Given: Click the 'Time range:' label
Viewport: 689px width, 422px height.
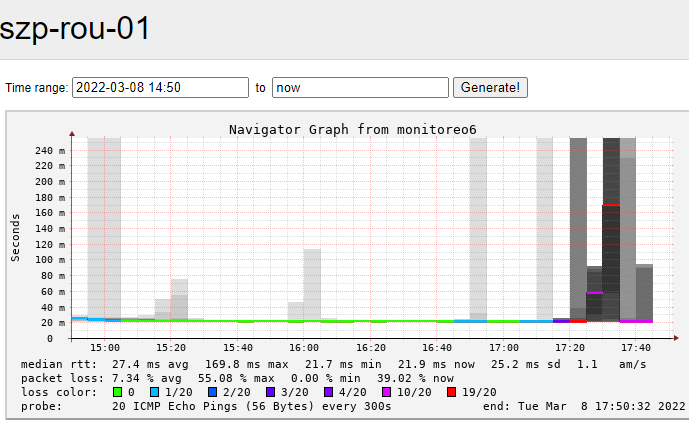Looking at the screenshot, I should 36,88.
